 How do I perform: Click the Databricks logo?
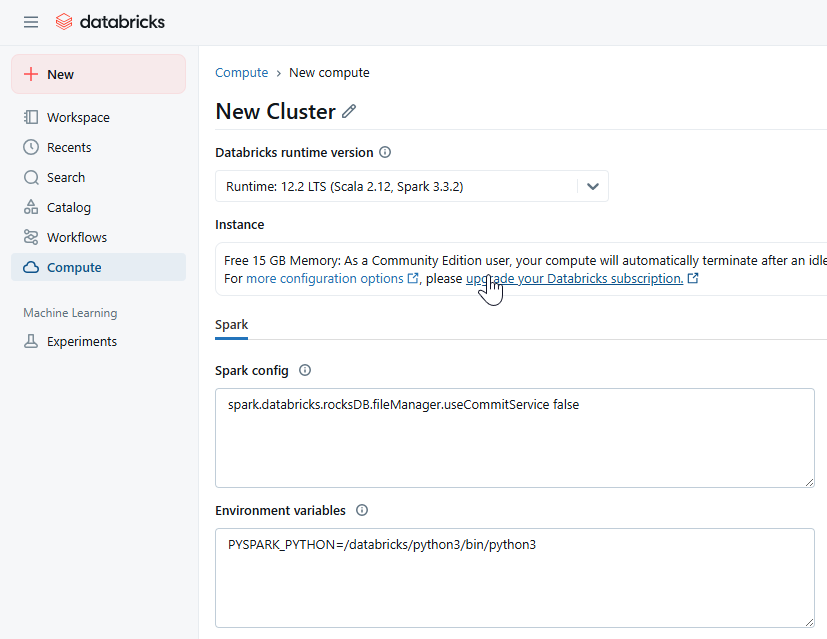[110, 22]
